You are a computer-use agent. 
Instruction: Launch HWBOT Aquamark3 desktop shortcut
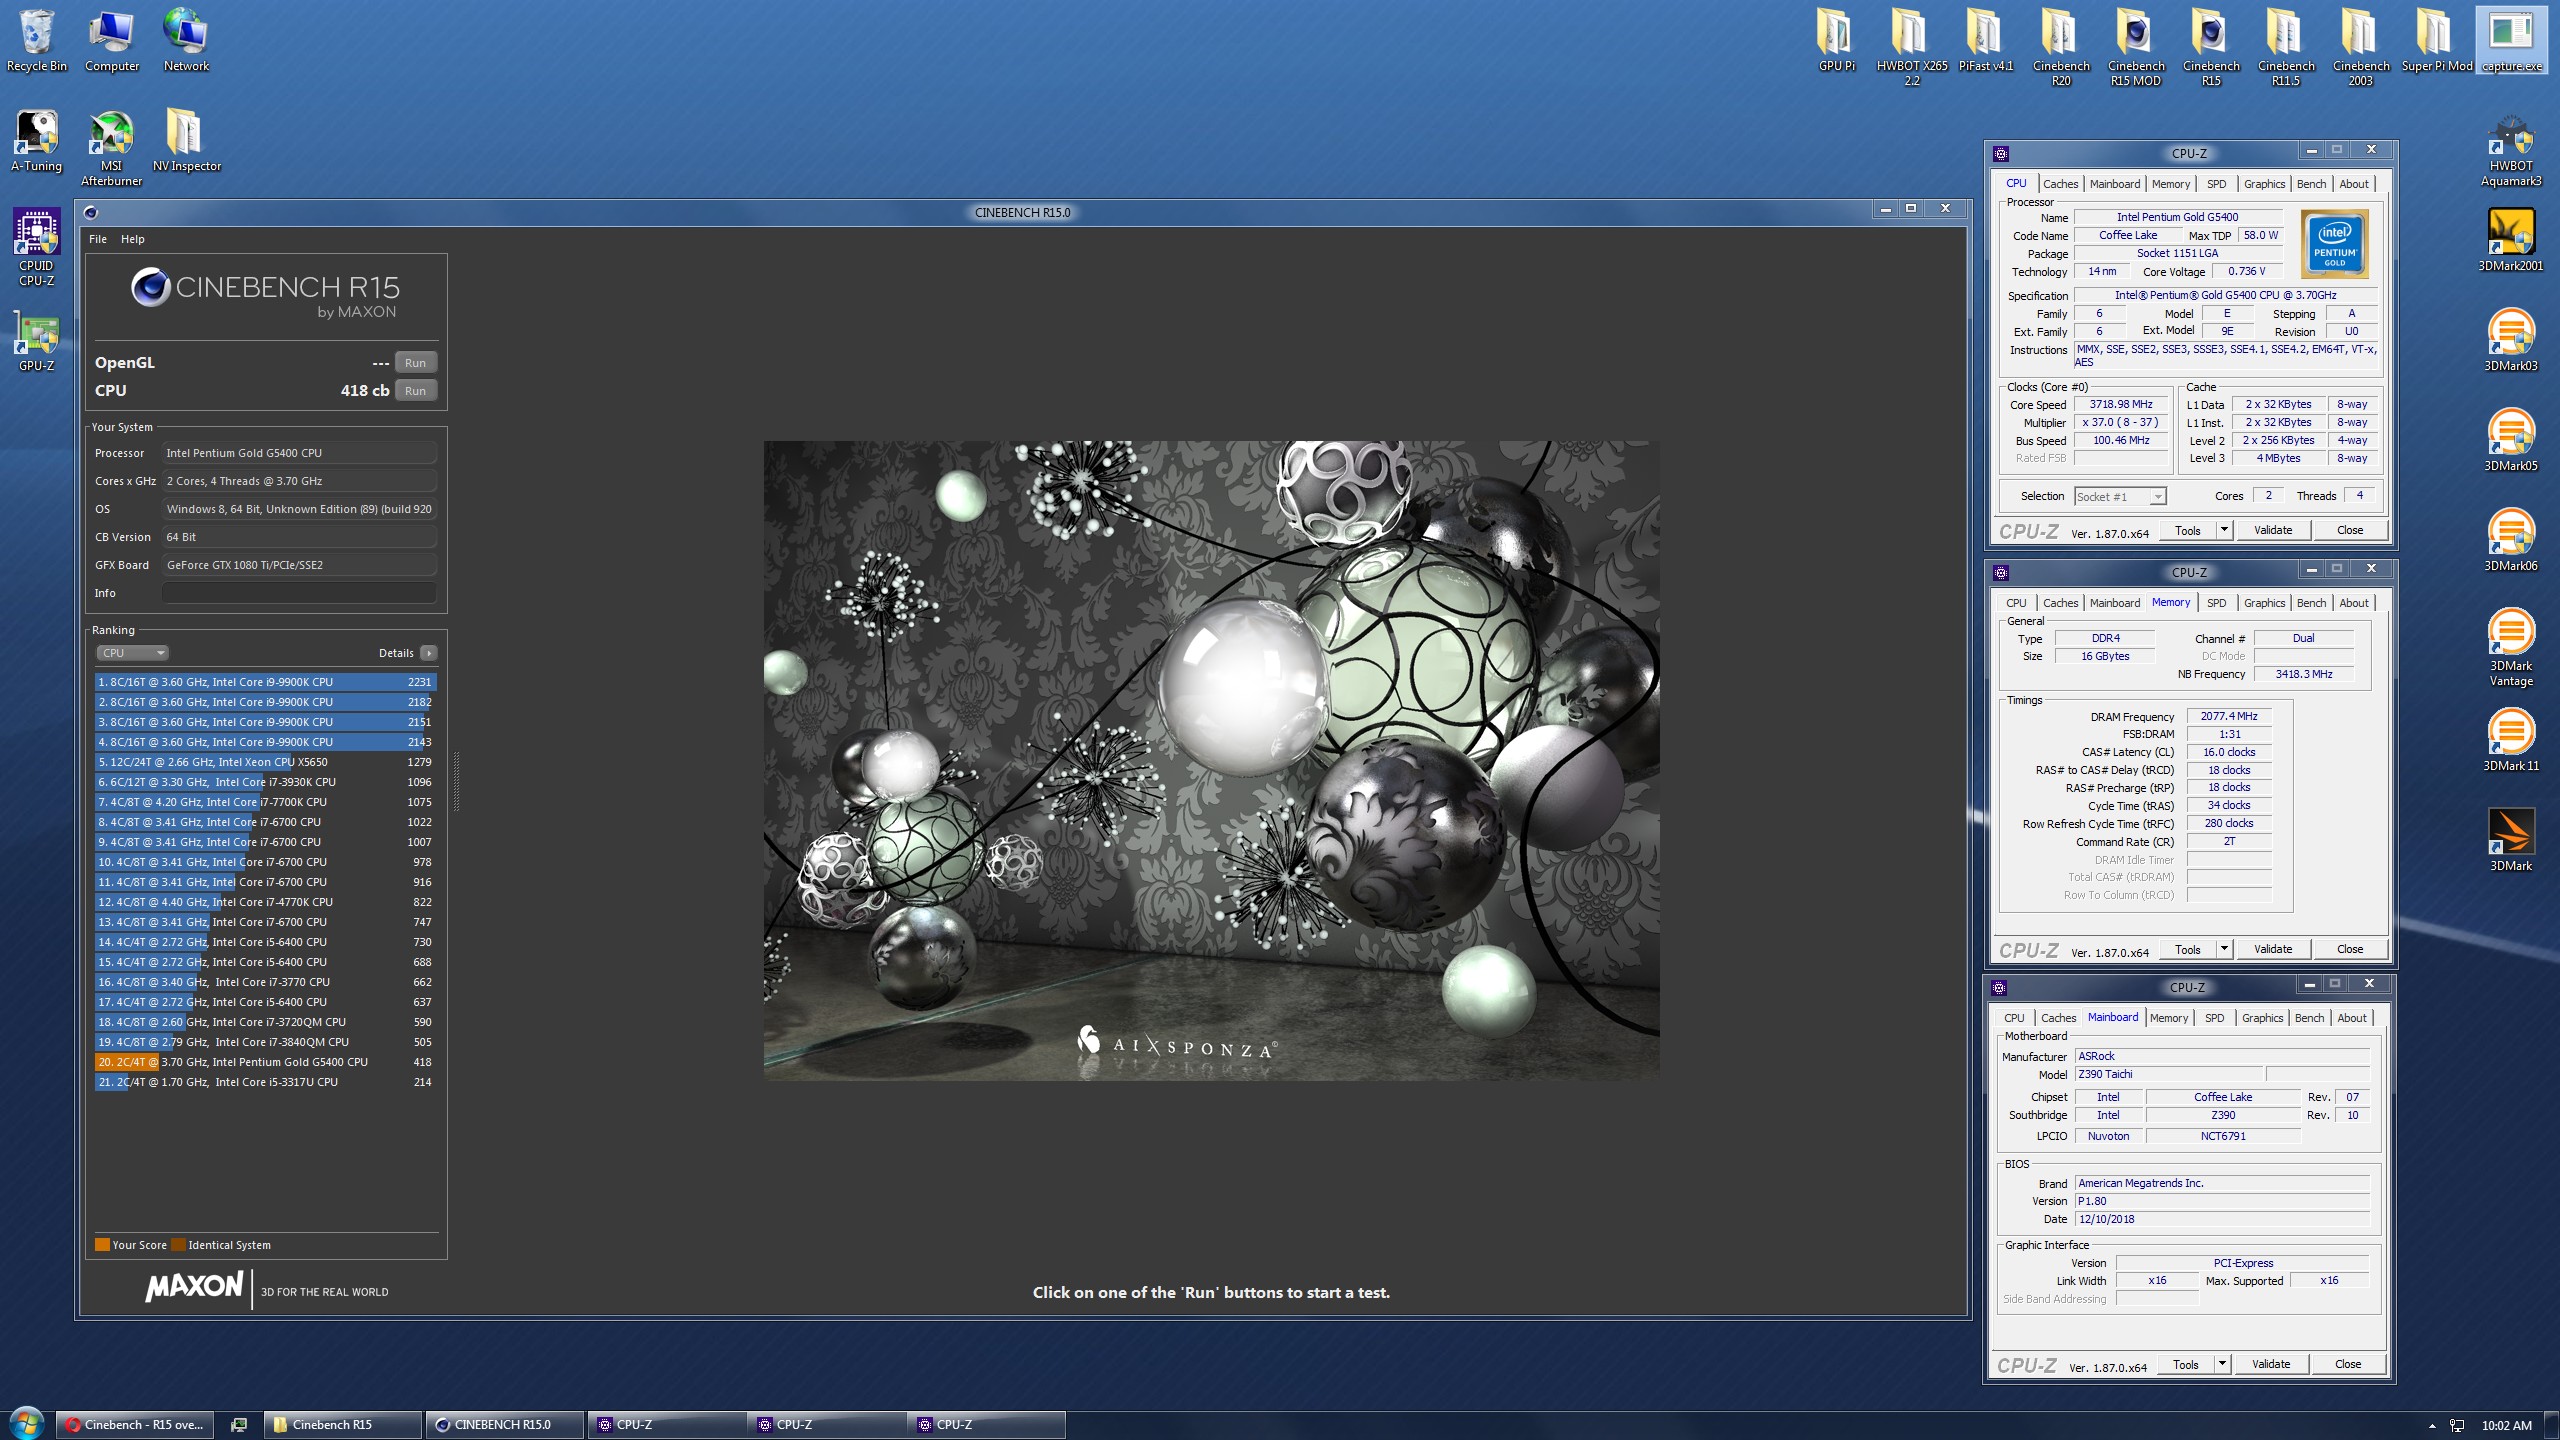coord(2510,150)
